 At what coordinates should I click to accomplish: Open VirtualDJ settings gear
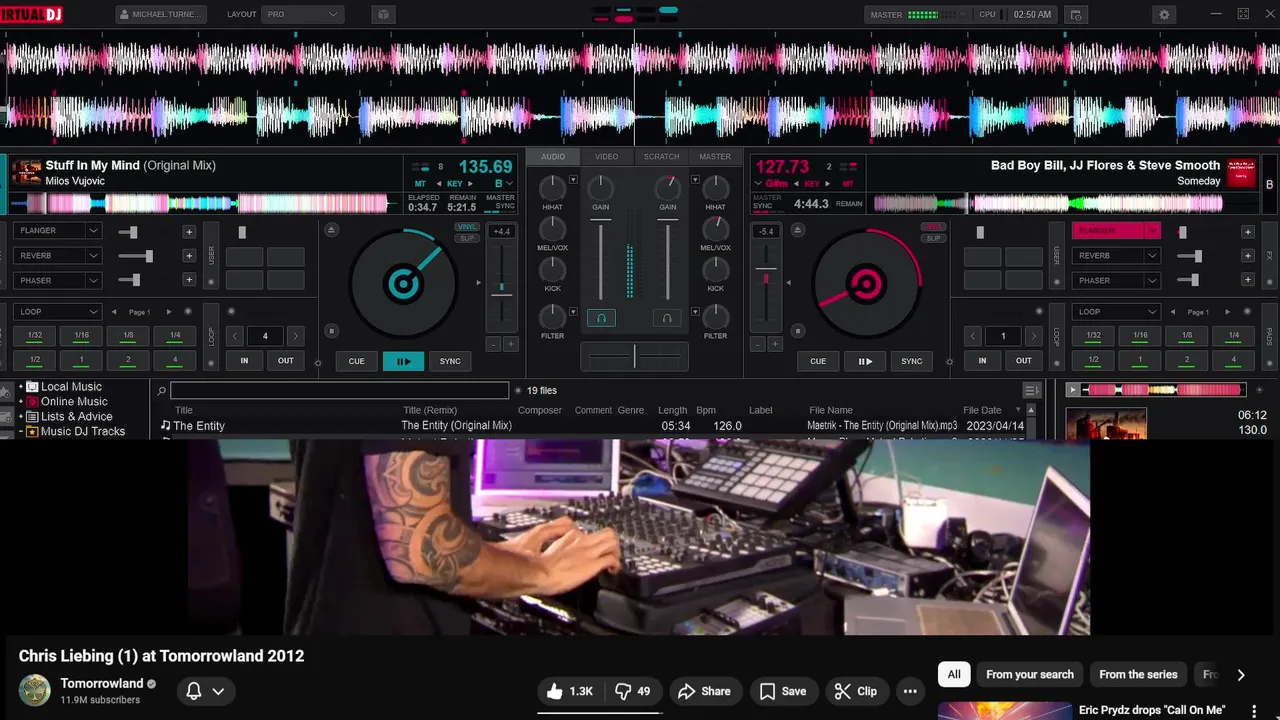1163,15
